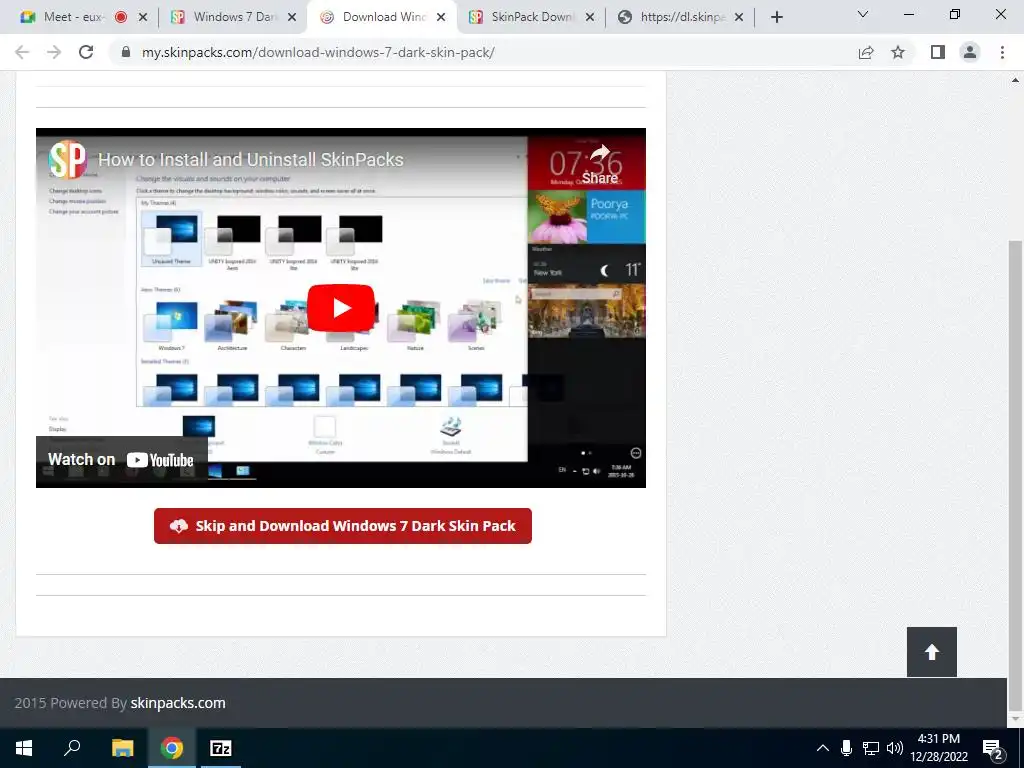Screen dimensions: 1024x768
Task: Switch to the dl.skinpacks tab
Action: tap(682, 17)
